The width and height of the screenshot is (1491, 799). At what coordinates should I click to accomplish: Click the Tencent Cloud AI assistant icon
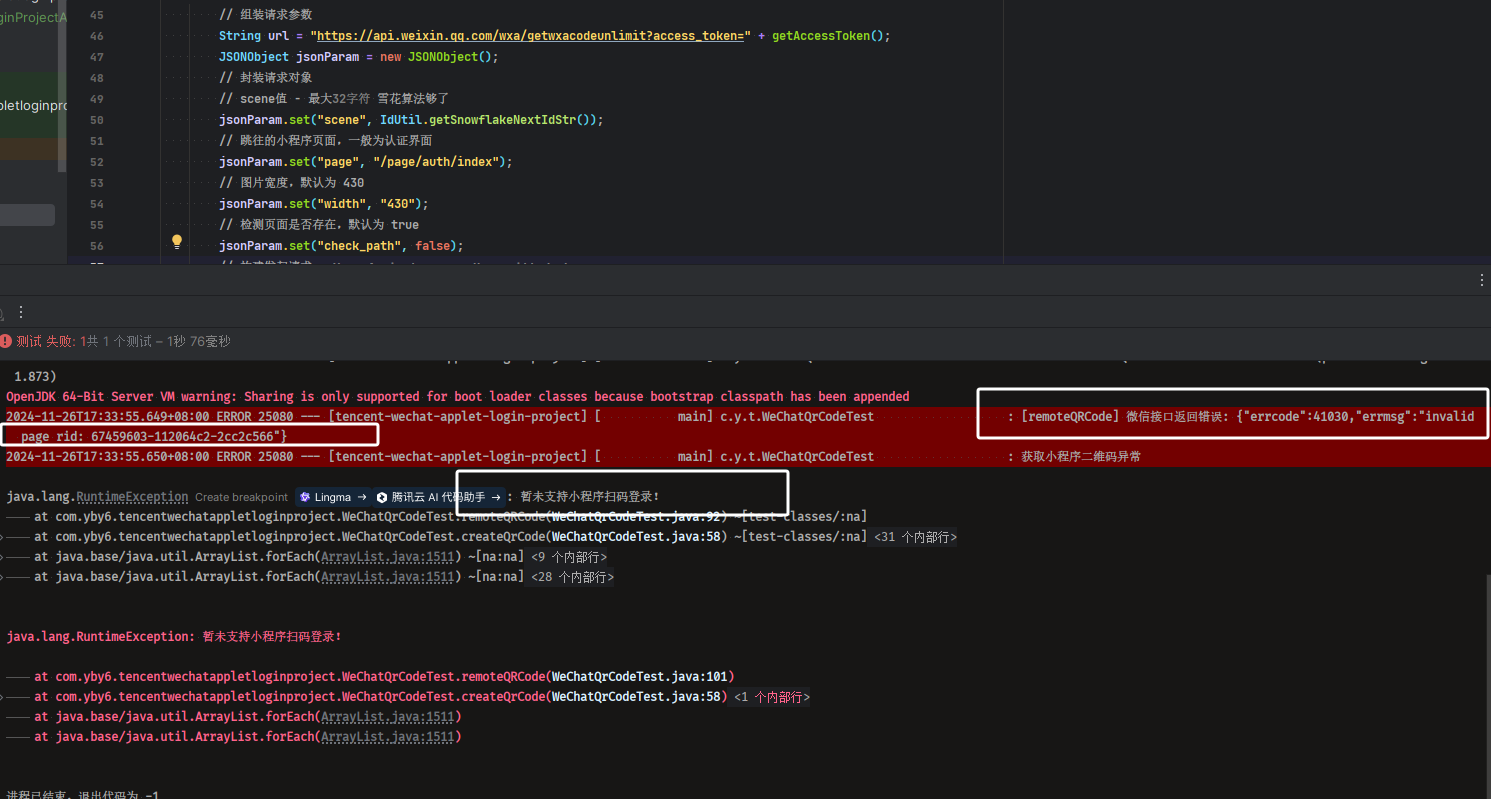click(x=381, y=497)
